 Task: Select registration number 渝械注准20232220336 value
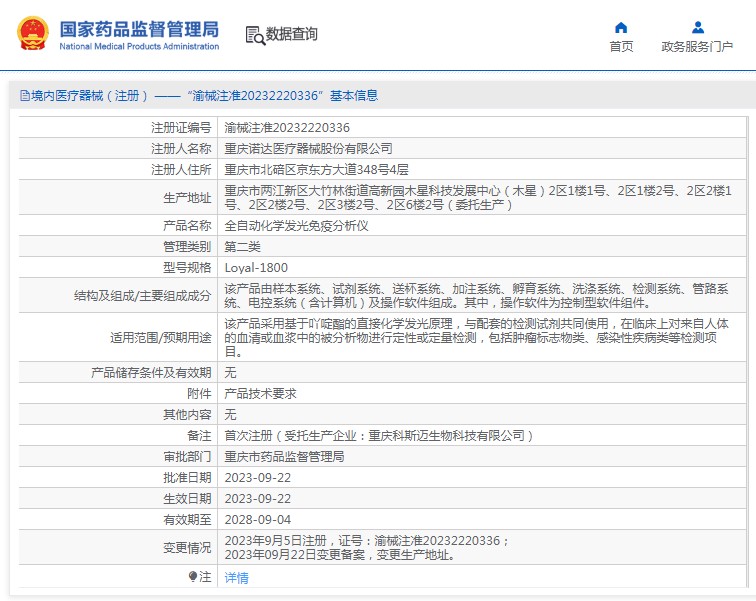(x=287, y=128)
